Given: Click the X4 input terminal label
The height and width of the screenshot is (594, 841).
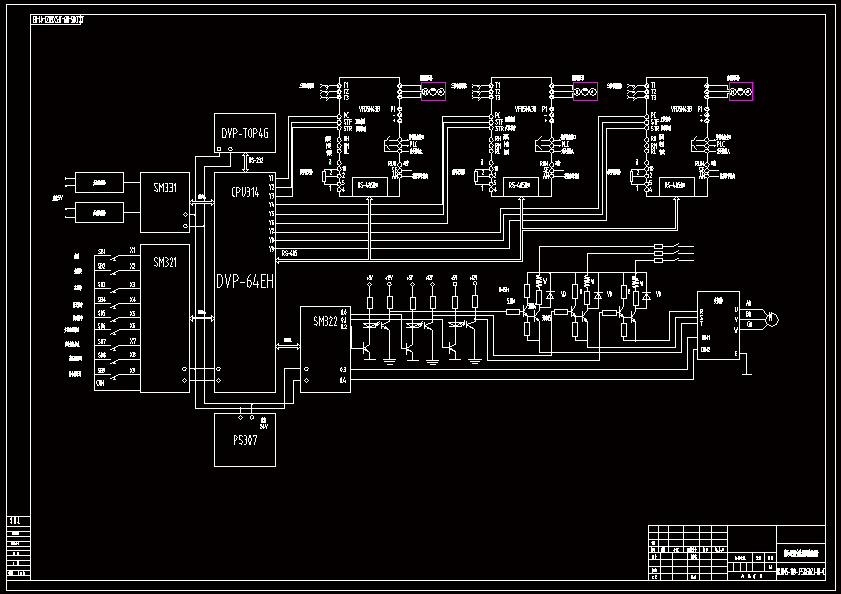Looking at the screenshot, I should (x=132, y=299).
